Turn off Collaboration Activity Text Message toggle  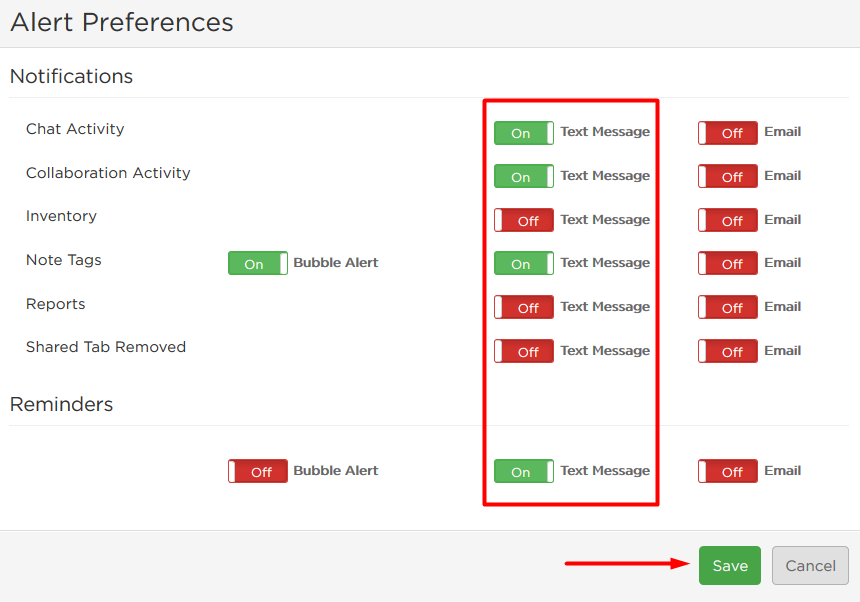tap(524, 176)
